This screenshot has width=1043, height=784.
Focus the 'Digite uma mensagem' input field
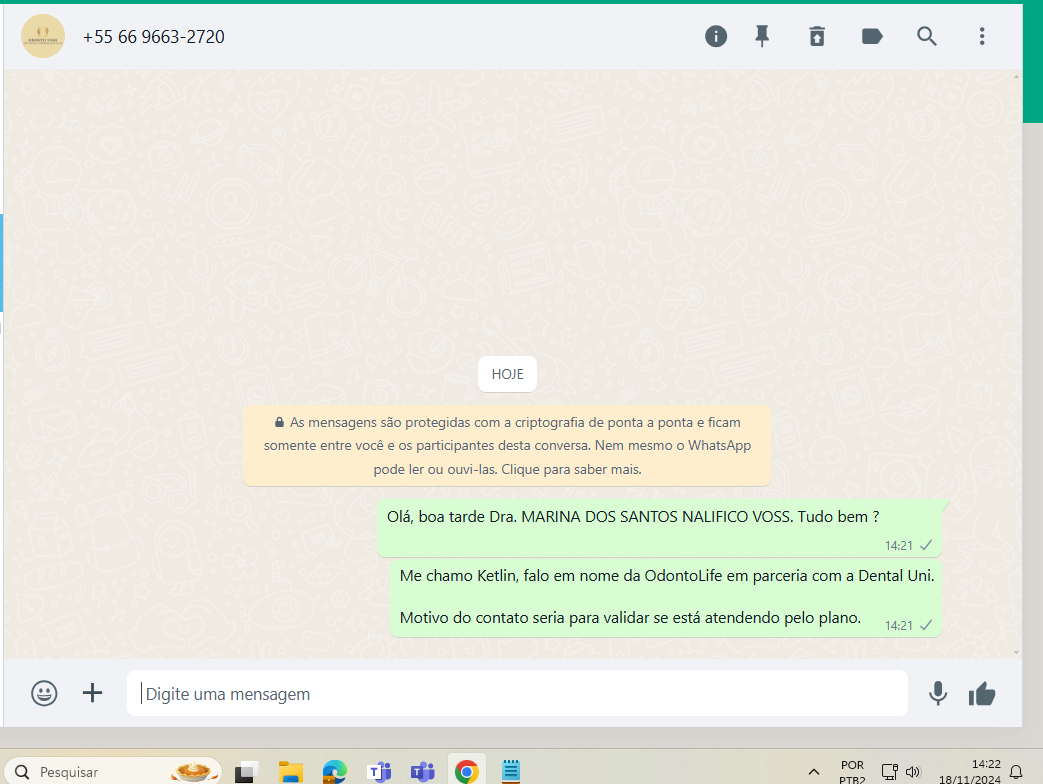(x=517, y=694)
